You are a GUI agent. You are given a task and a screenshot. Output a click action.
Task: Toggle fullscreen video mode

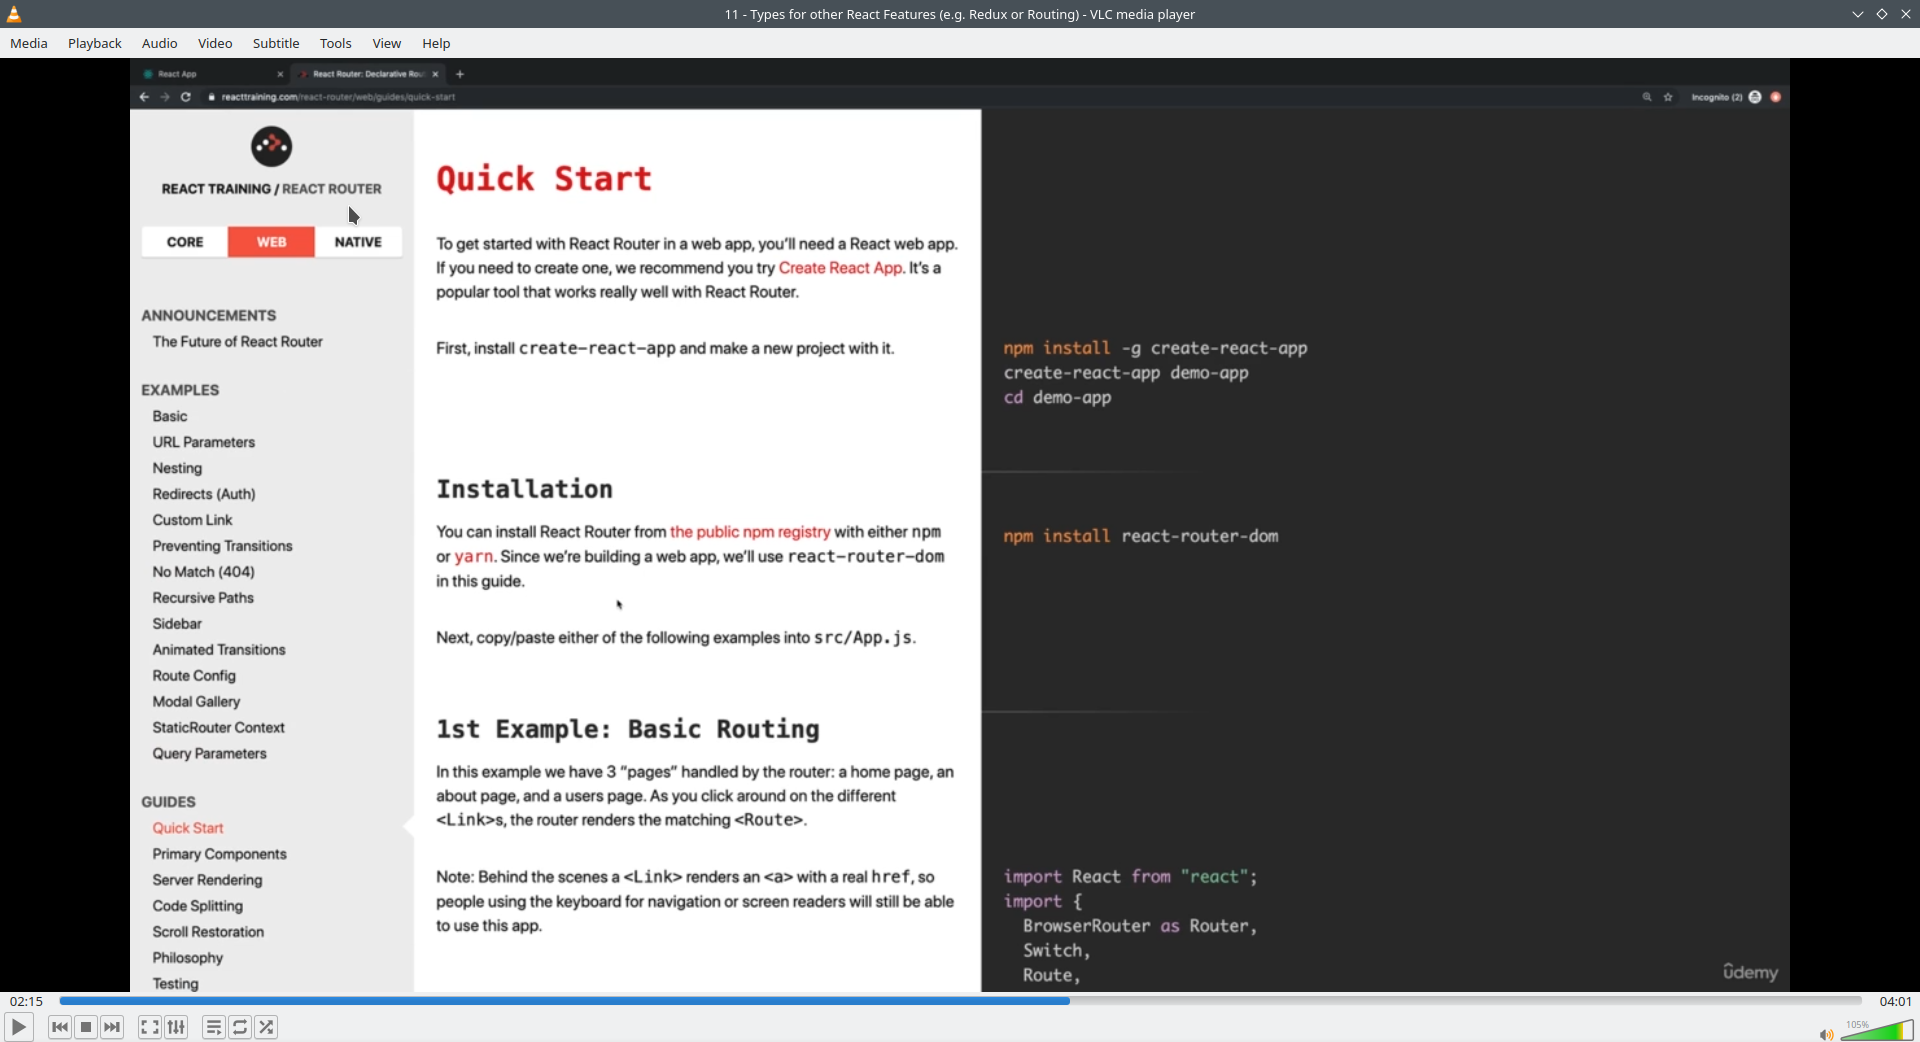pyautogui.click(x=149, y=1027)
